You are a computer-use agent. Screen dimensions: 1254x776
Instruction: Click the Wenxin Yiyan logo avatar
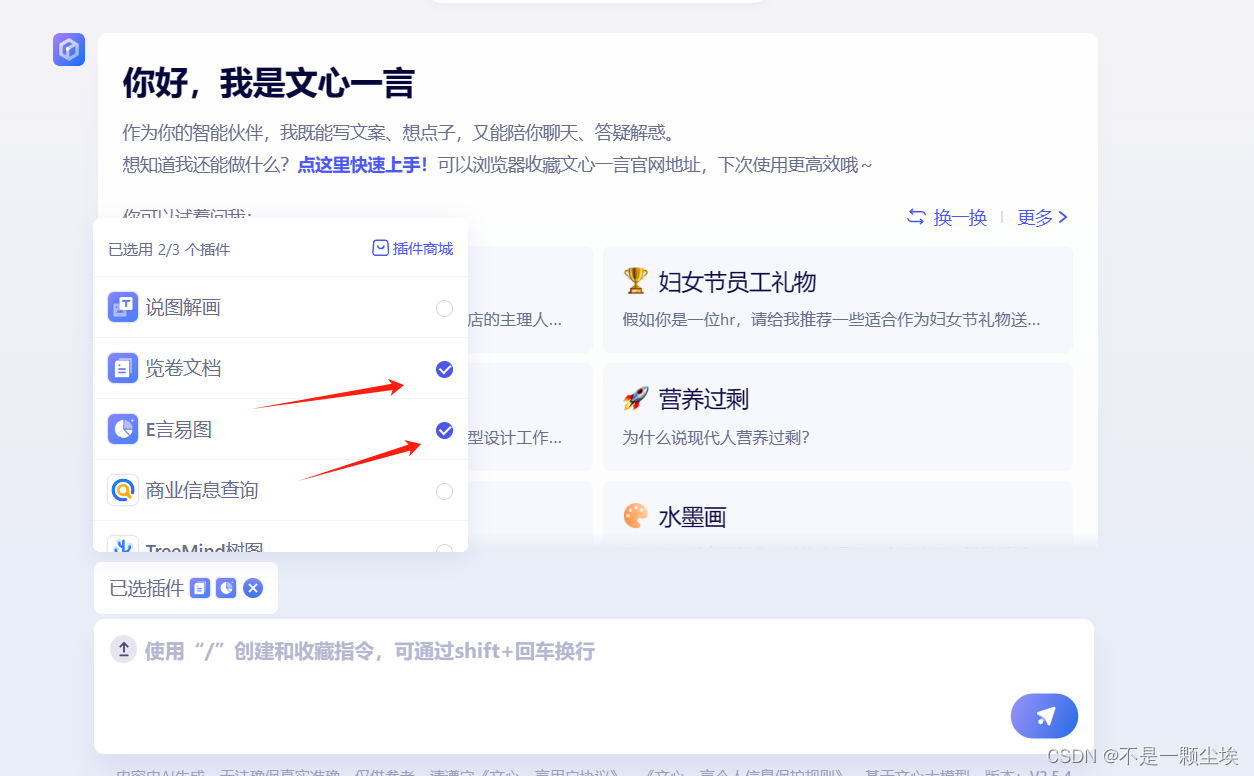[x=69, y=49]
